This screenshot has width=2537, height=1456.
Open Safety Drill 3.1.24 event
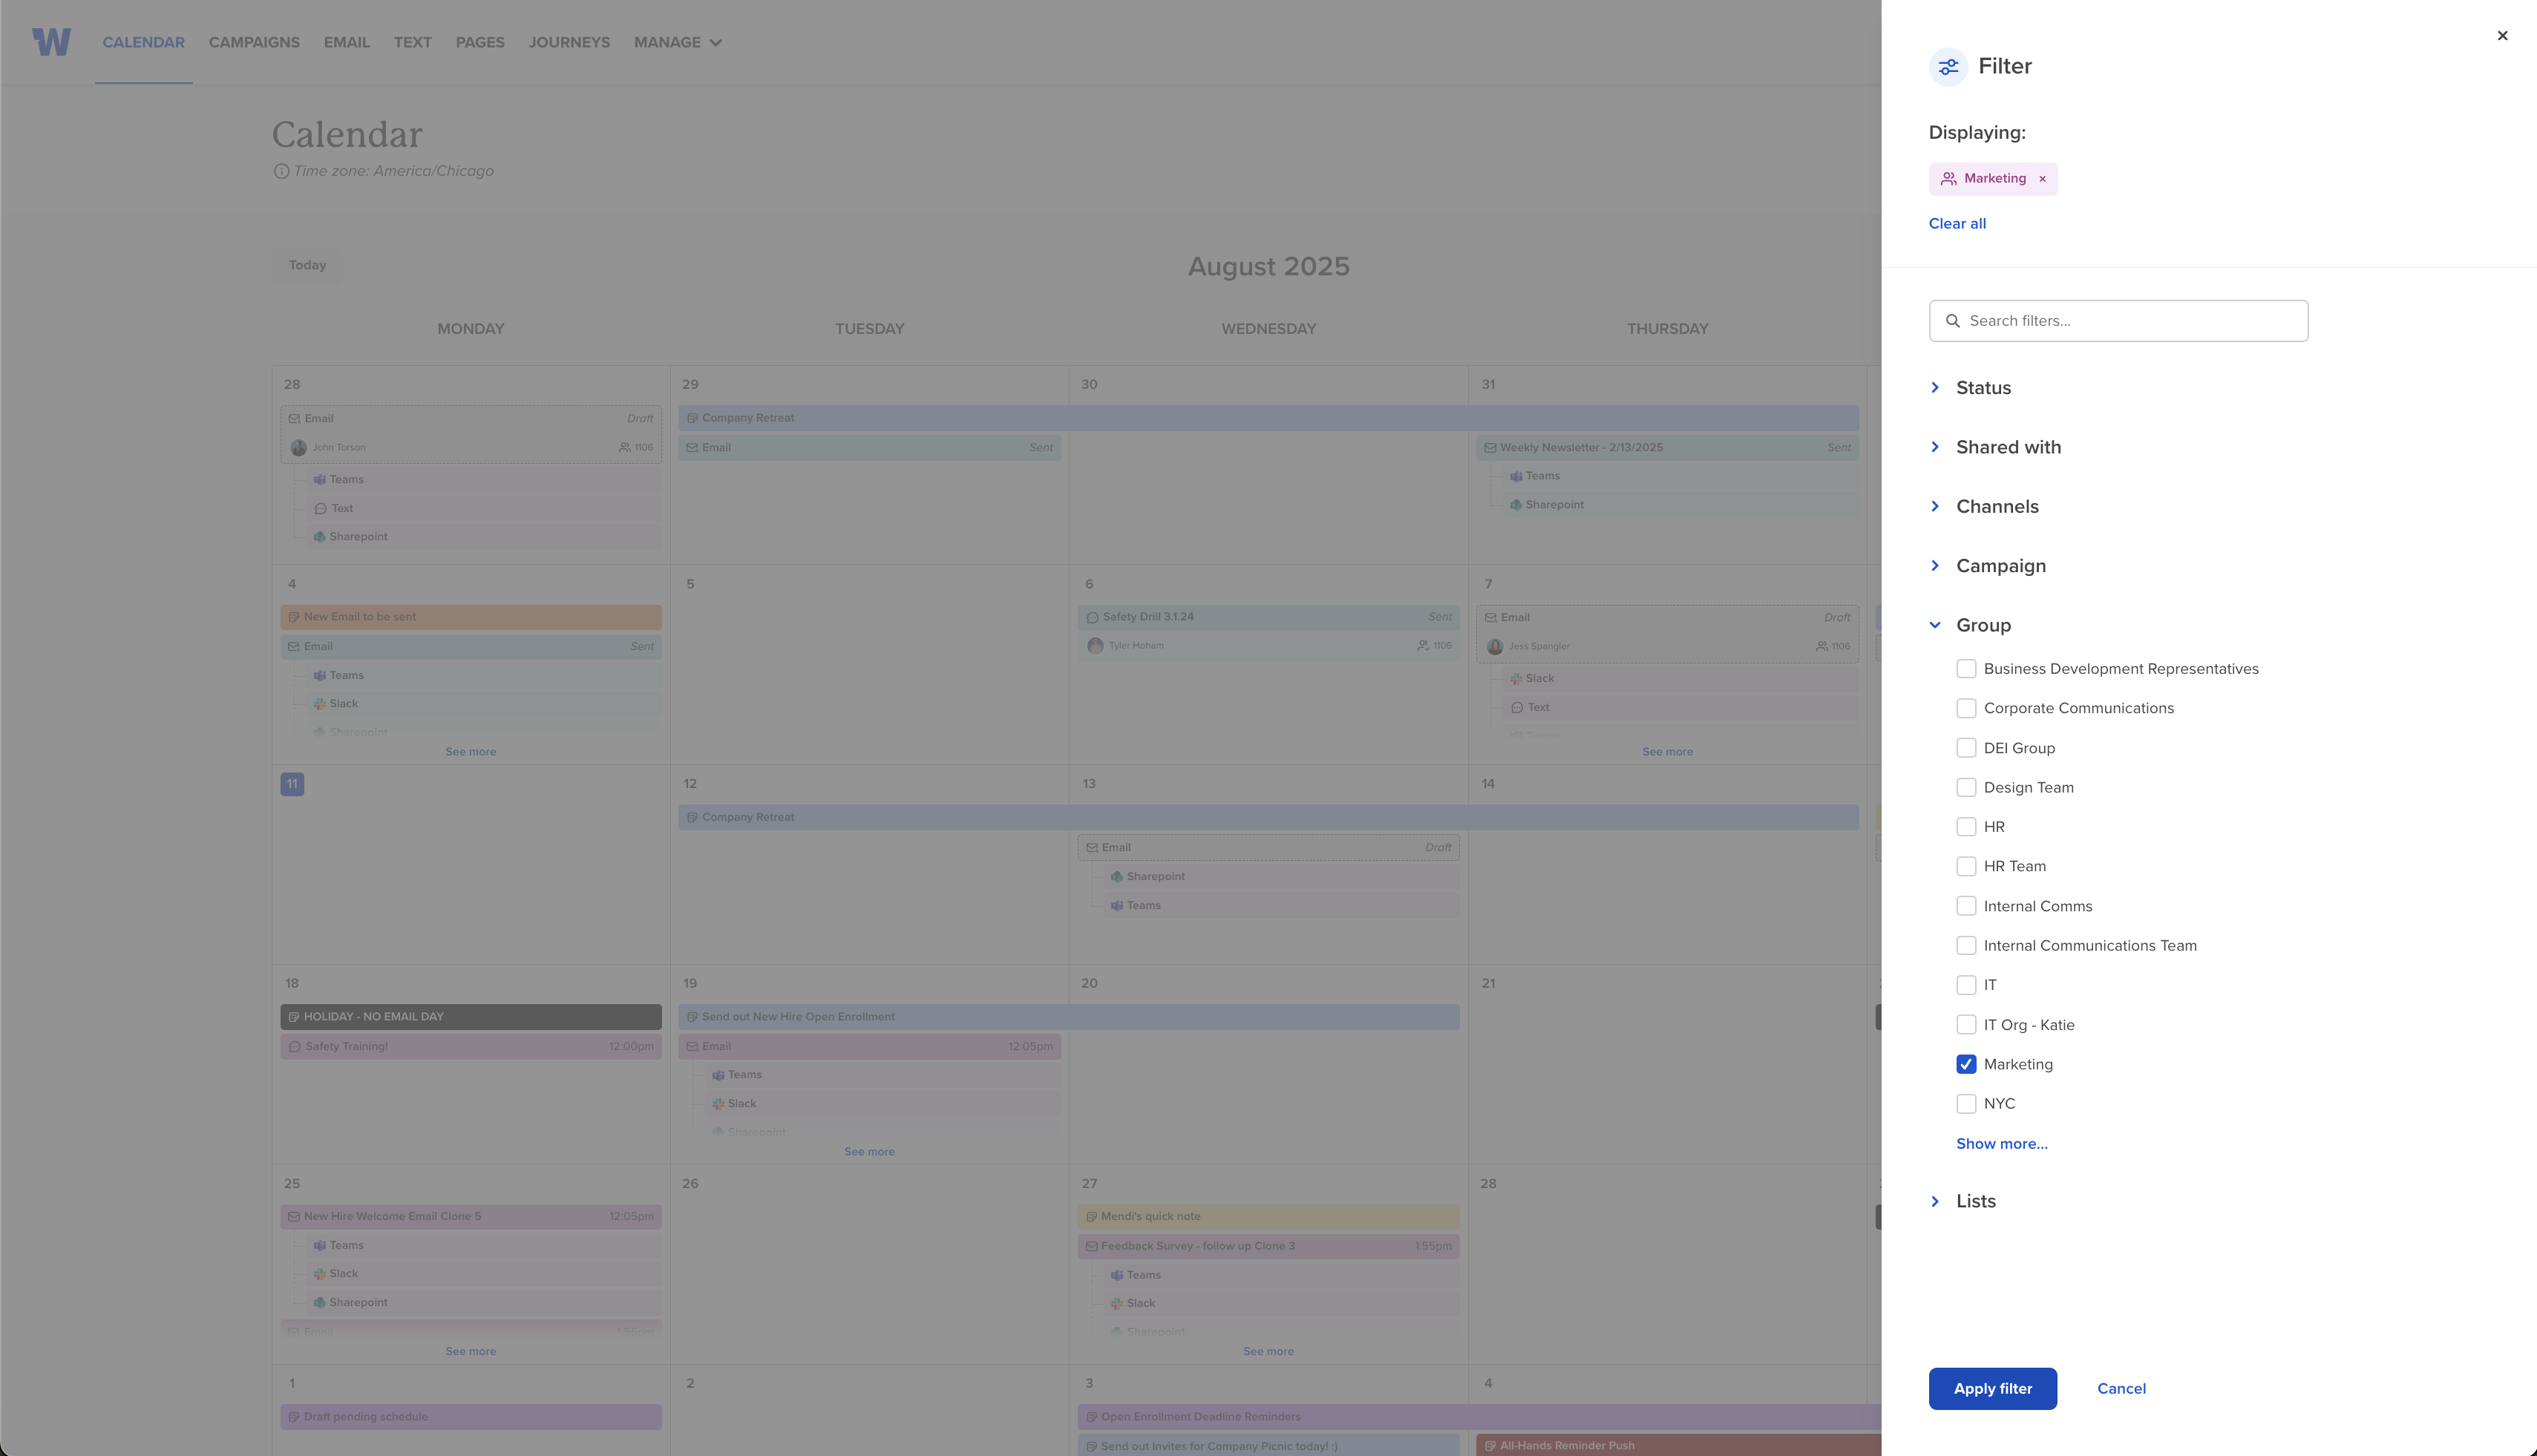pos(1268,617)
